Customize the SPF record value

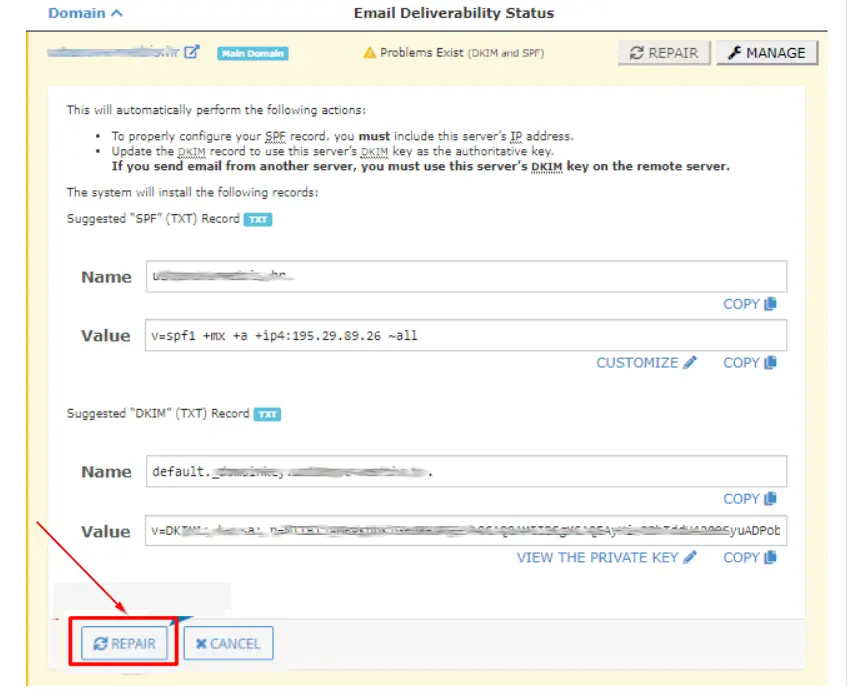(x=647, y=363)
